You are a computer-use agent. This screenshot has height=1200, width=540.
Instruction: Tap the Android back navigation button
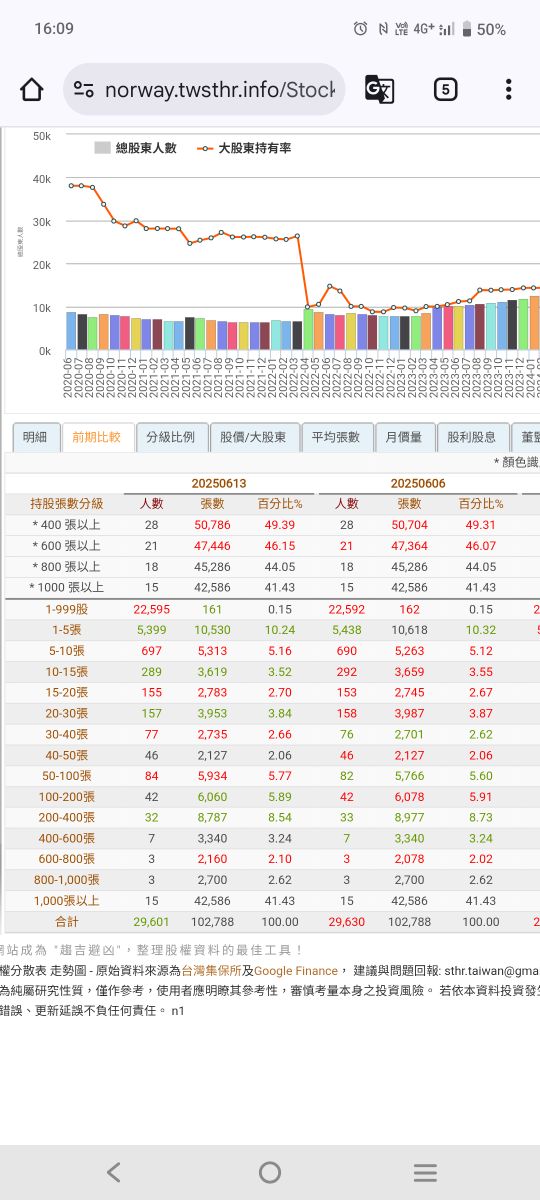(113, 1172)
